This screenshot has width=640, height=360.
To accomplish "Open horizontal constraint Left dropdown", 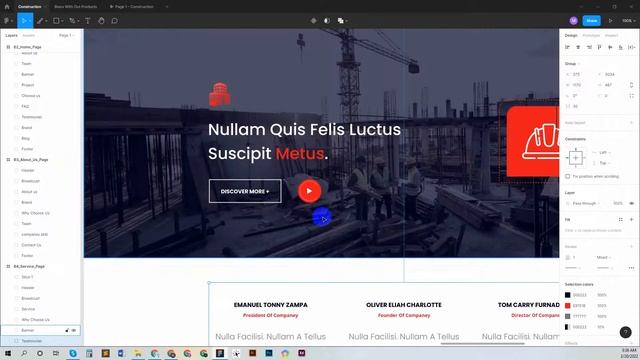I will [604, 152].
